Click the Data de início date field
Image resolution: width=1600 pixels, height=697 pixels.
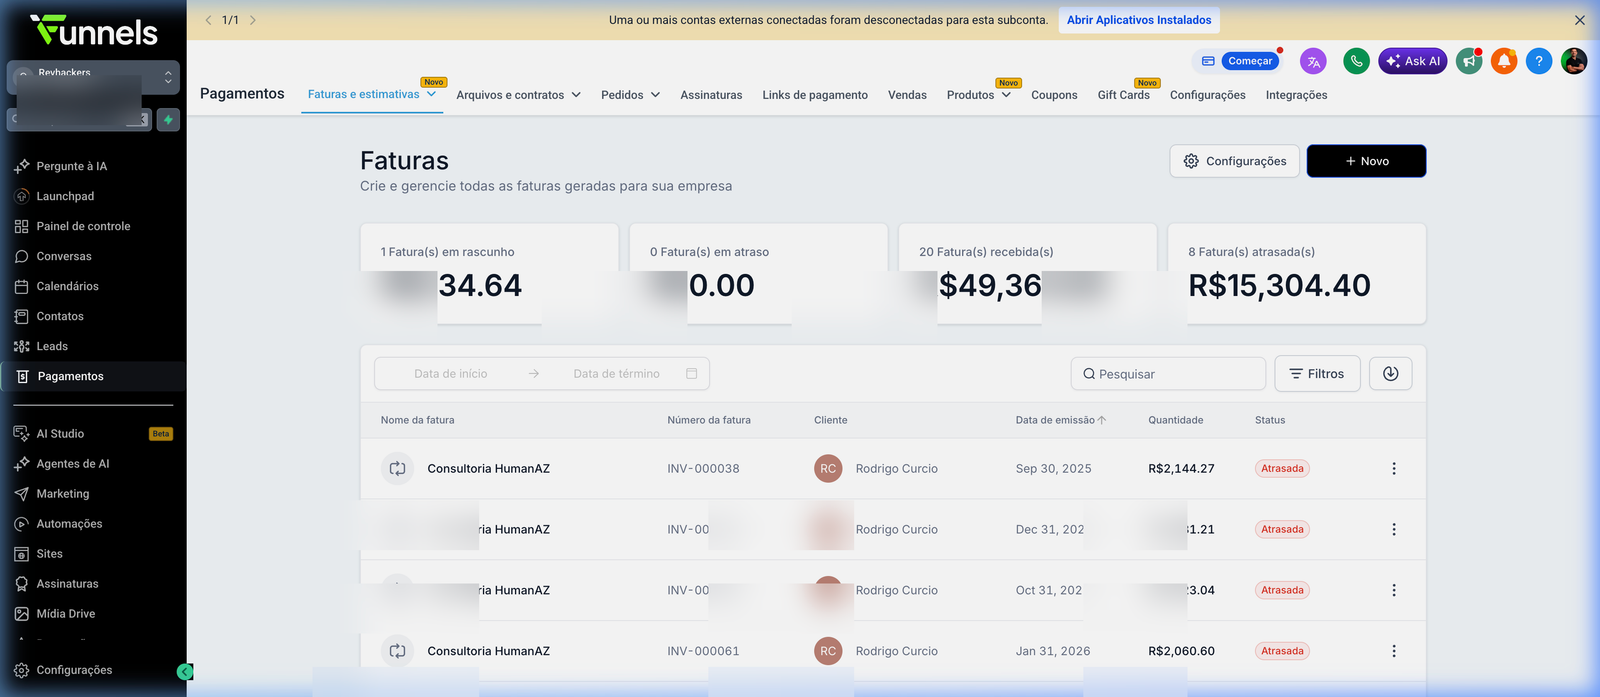451,374
